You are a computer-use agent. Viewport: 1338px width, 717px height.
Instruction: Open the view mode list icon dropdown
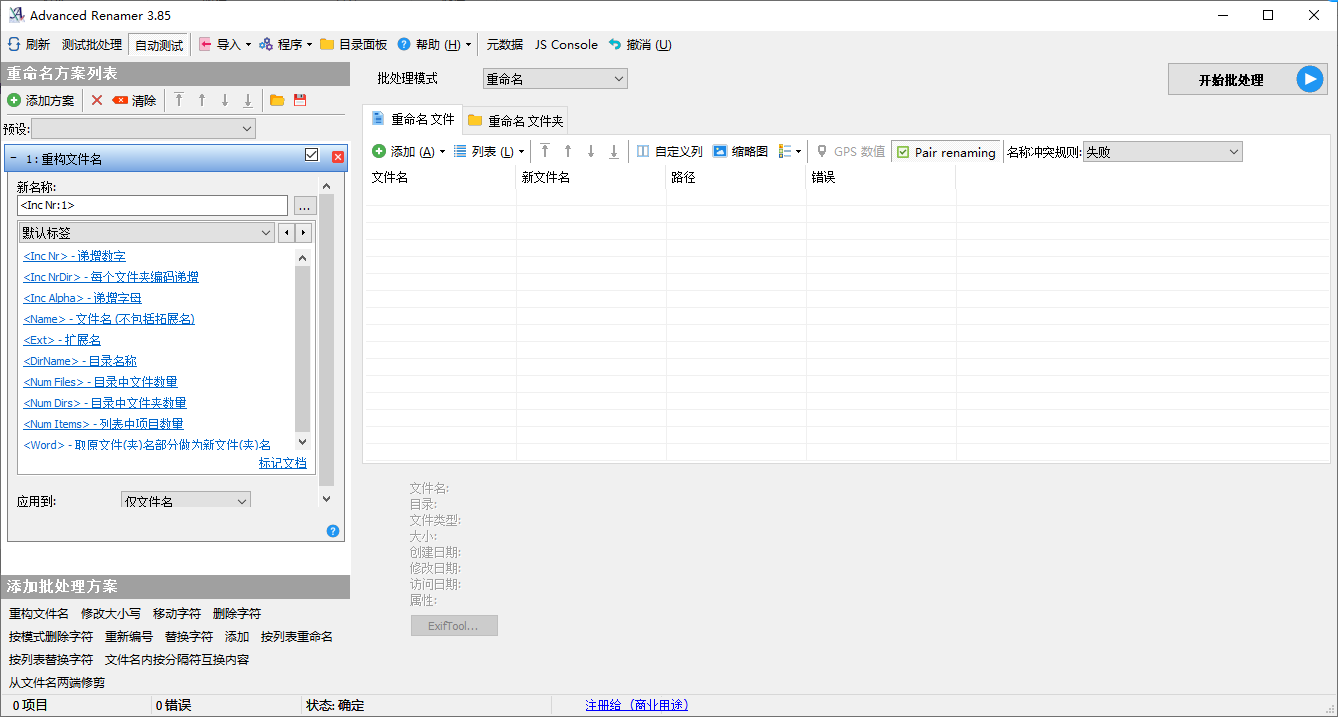click(790, 151)
